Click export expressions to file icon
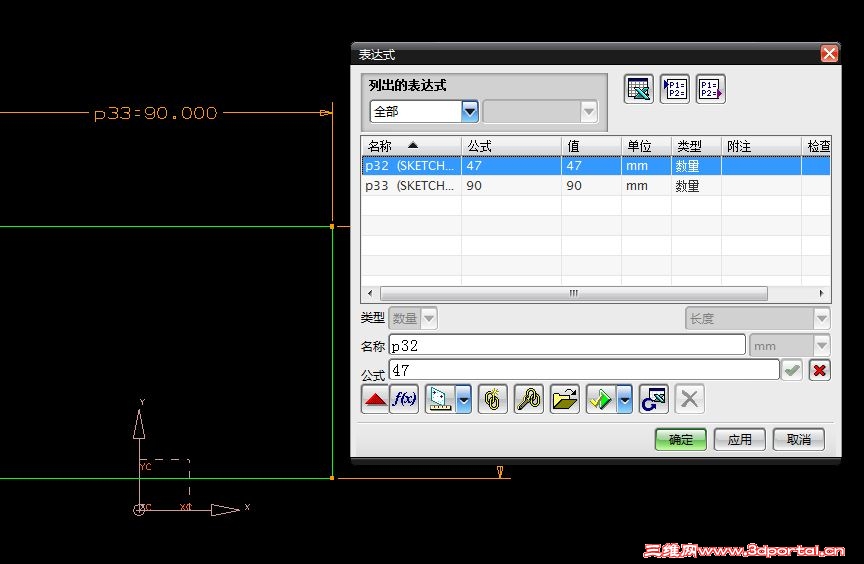 [710, 89]
